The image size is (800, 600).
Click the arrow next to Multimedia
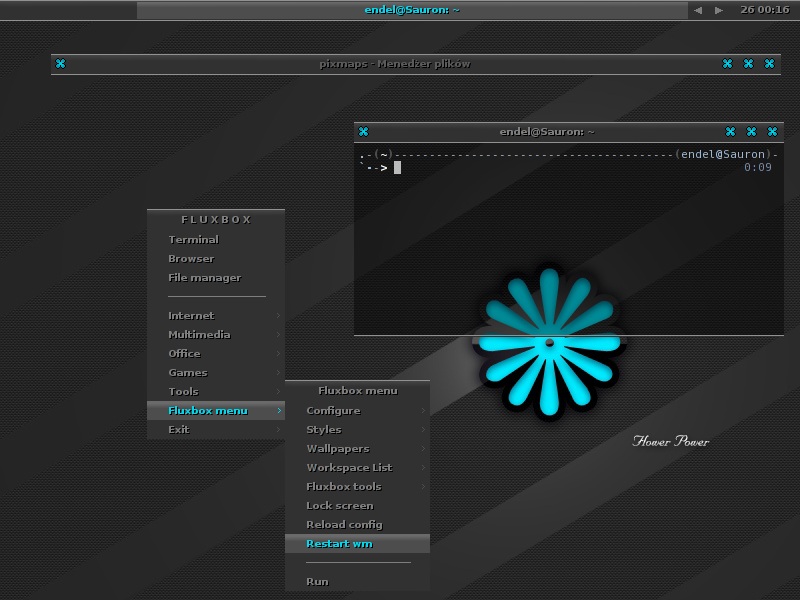[278, 335]
